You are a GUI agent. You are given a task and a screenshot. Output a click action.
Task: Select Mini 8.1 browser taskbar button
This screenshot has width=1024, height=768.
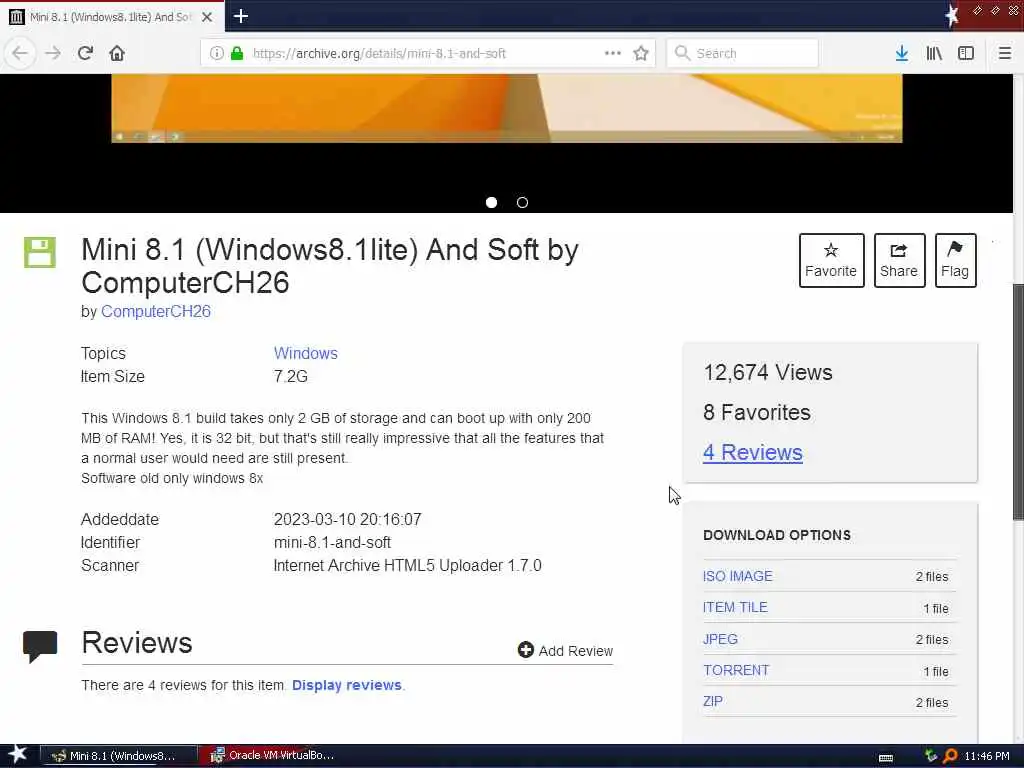pos(119,756)
